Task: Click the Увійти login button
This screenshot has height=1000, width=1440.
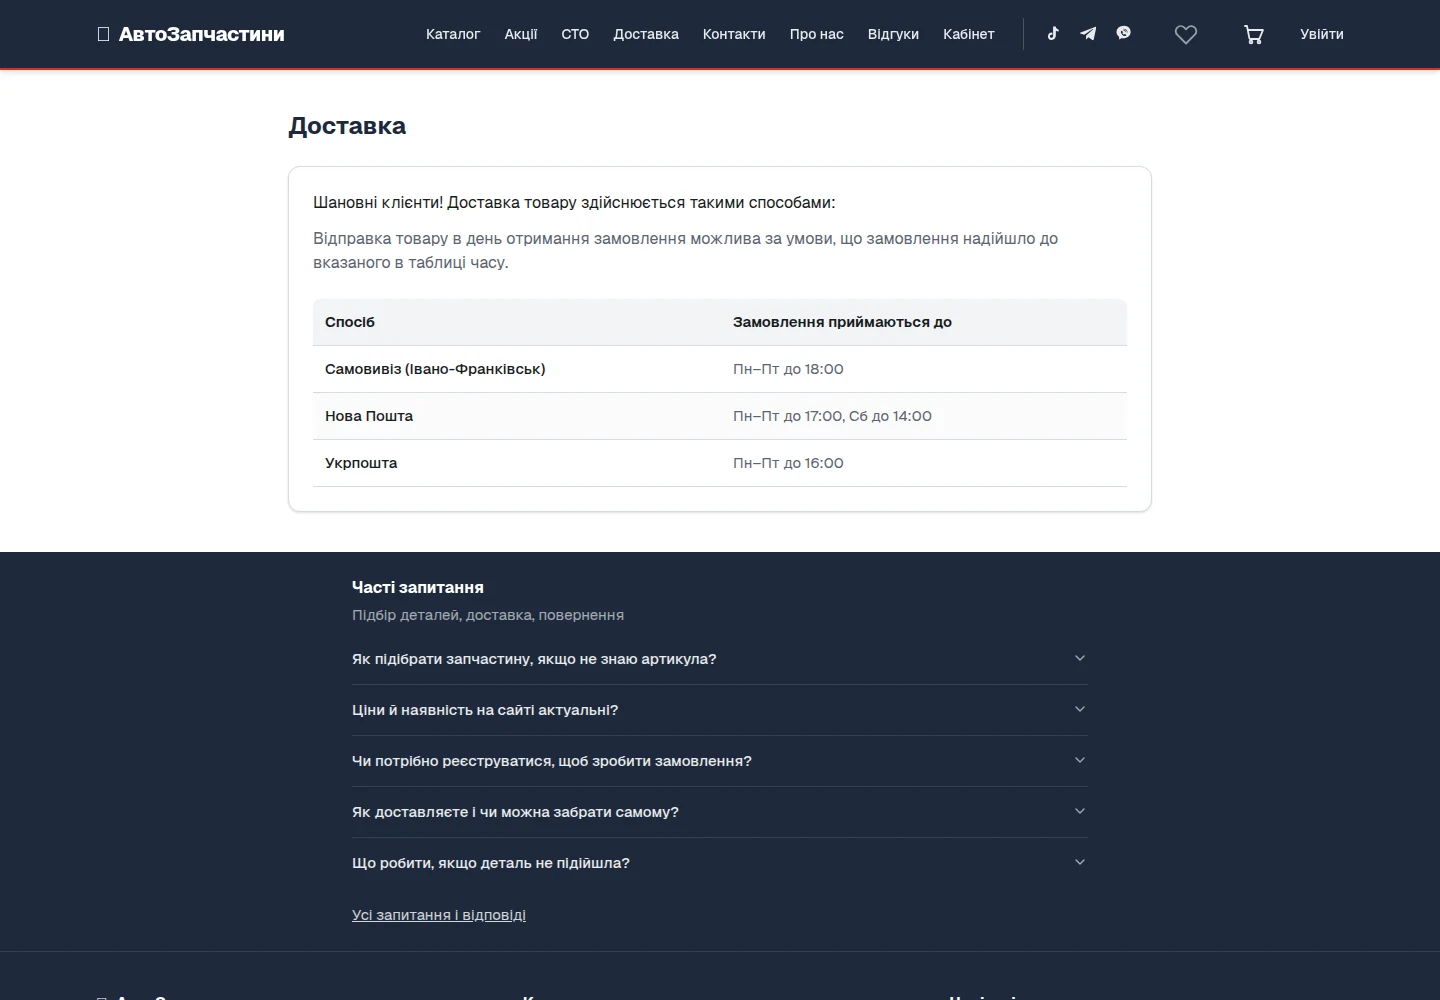Action: coord(1322,34)
